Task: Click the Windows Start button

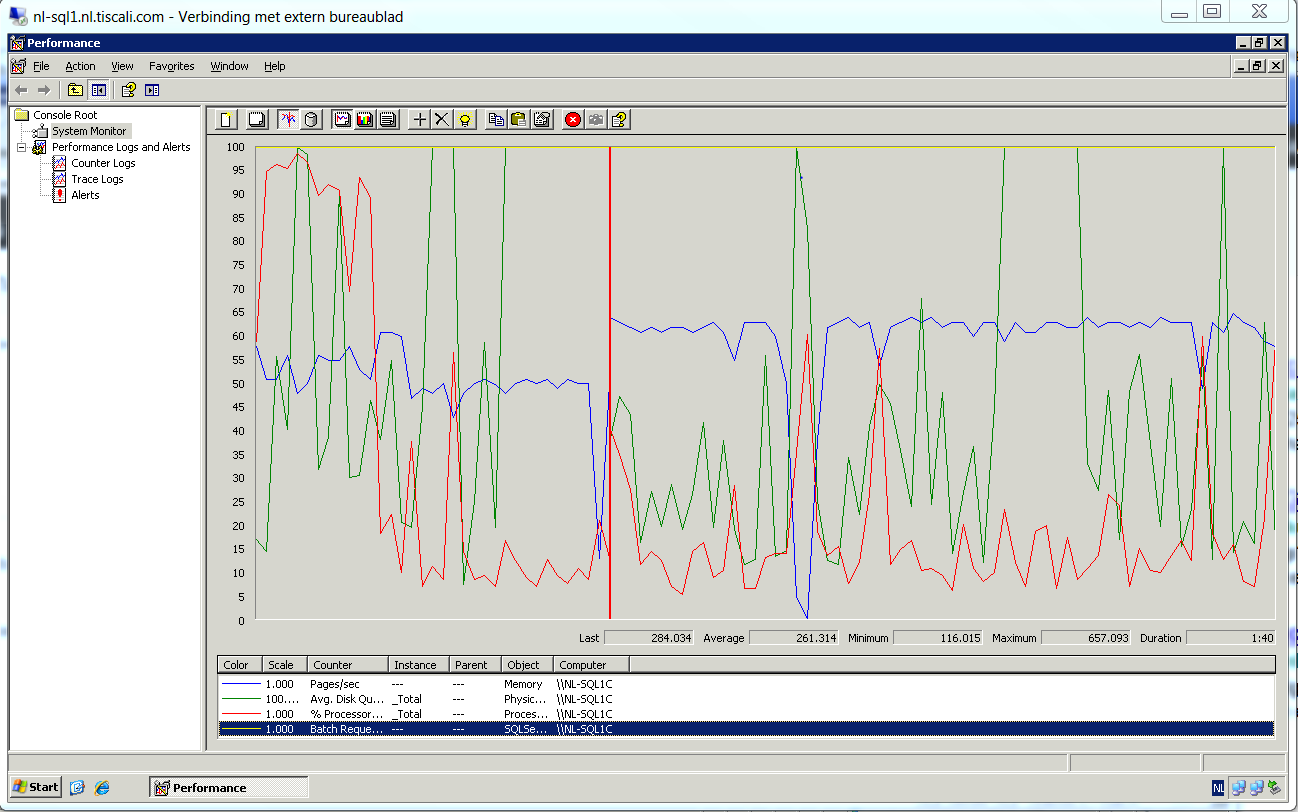Action: 35,787
